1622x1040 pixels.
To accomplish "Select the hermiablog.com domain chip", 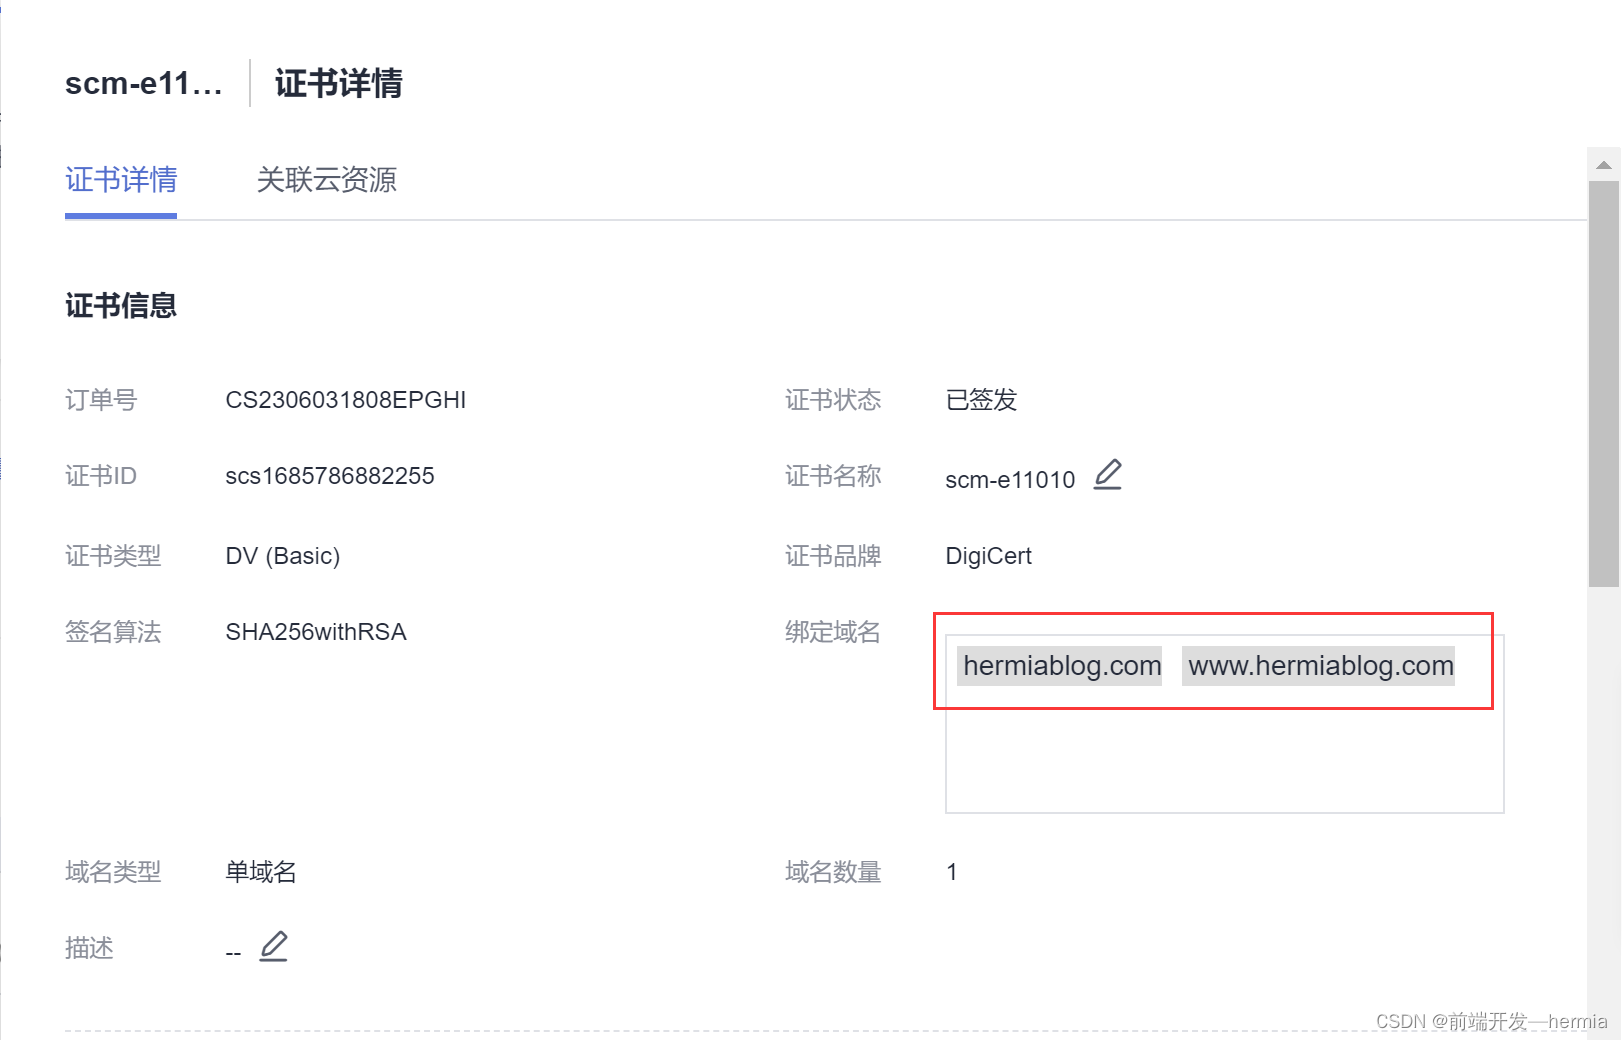I will pyautogui.click(x=1061, y=666).
